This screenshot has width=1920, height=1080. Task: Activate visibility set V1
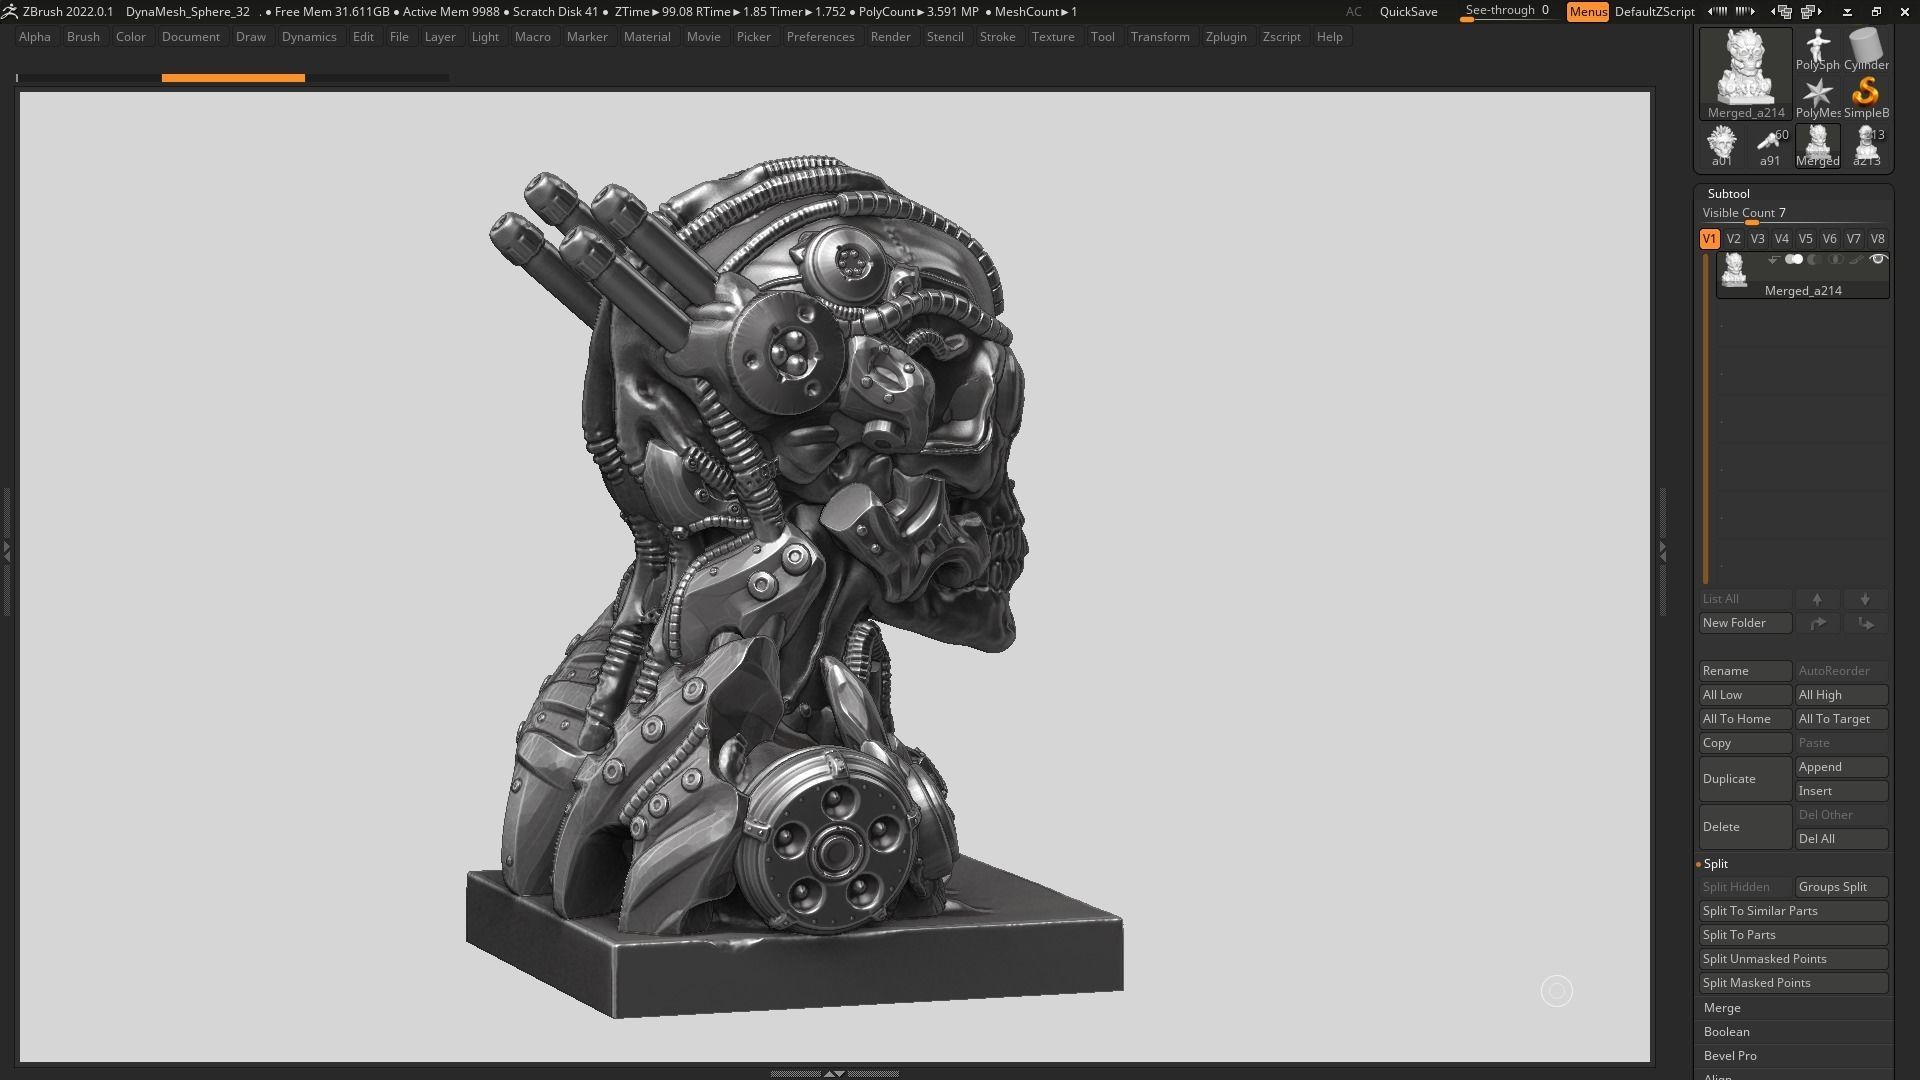point(1709,239)
